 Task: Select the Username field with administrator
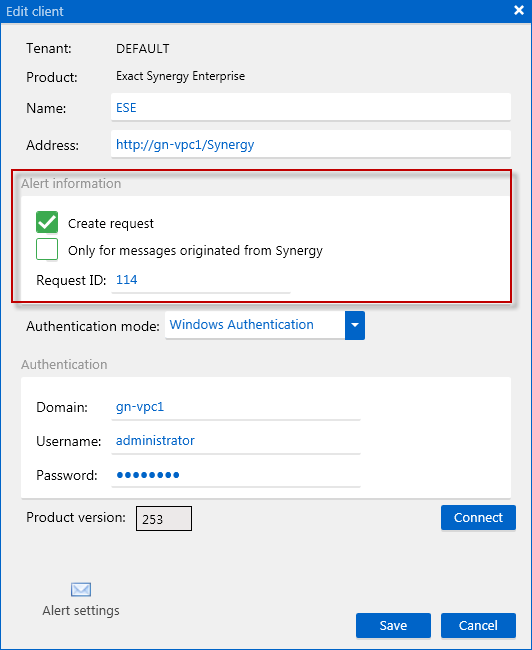coord(236,441)
